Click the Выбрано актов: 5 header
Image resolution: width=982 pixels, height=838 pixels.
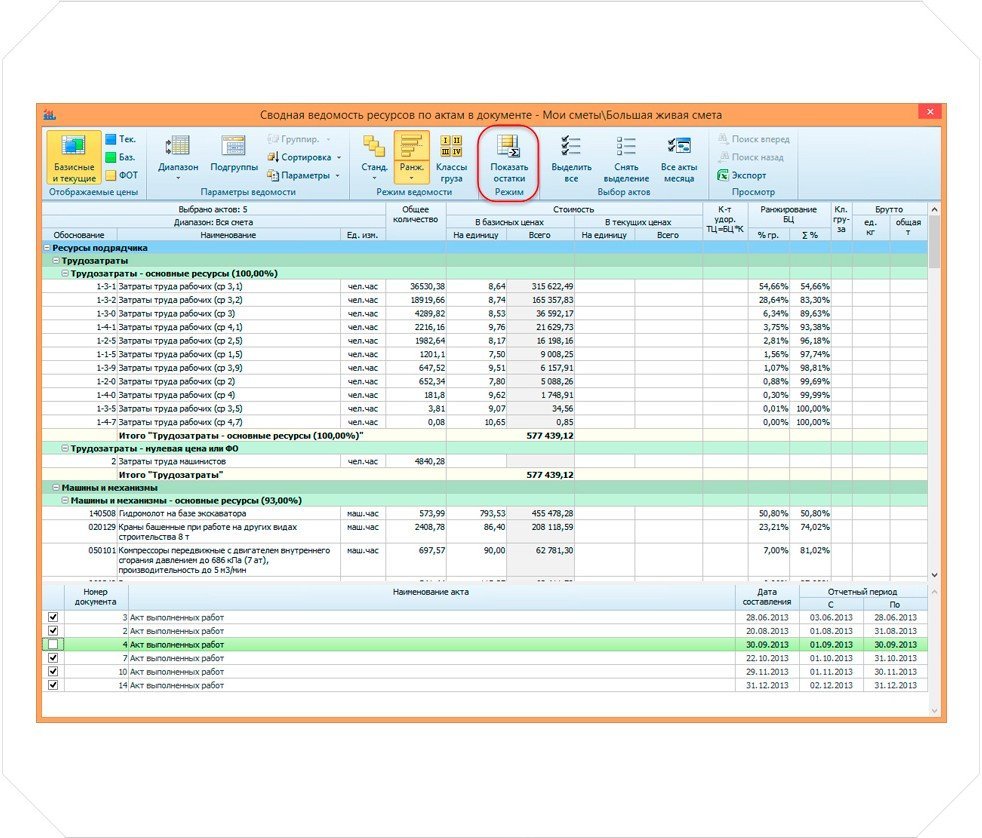[213, 209]
